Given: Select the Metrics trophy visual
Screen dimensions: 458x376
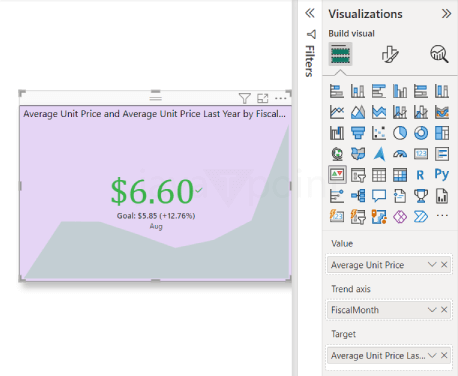Looking at the screenshot, I should click(421, 196).
